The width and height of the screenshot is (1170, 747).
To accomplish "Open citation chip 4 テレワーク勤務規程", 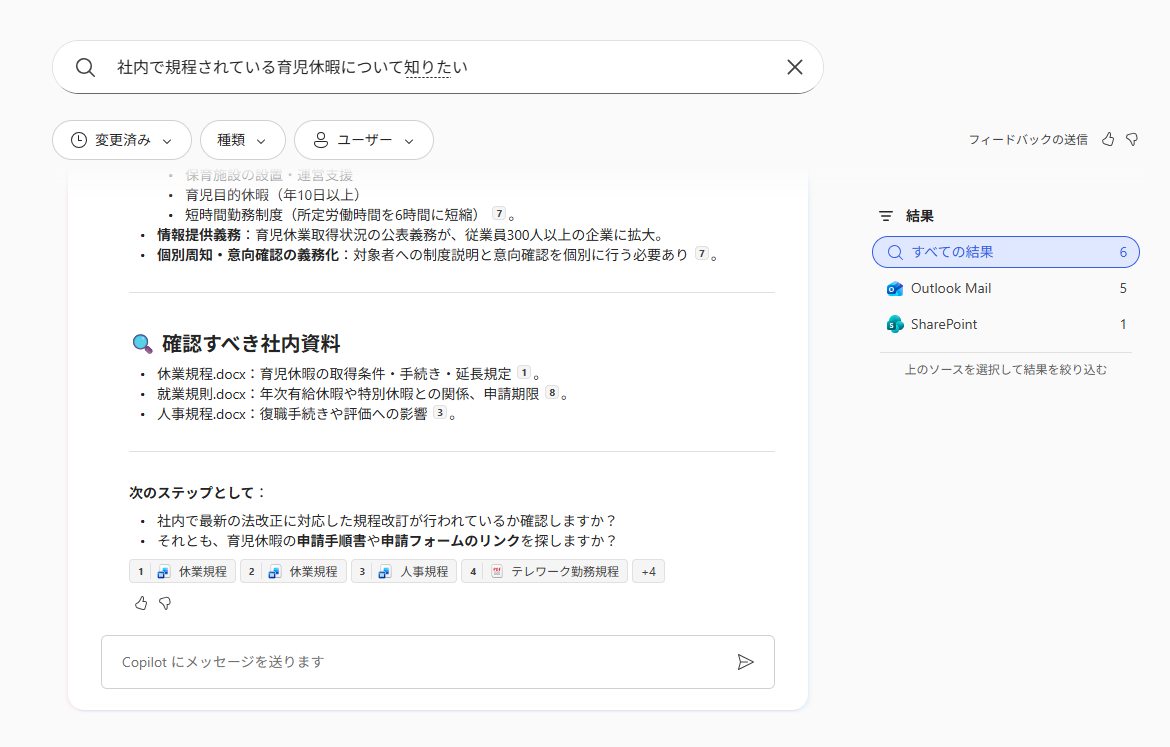I will pos(544,572).
